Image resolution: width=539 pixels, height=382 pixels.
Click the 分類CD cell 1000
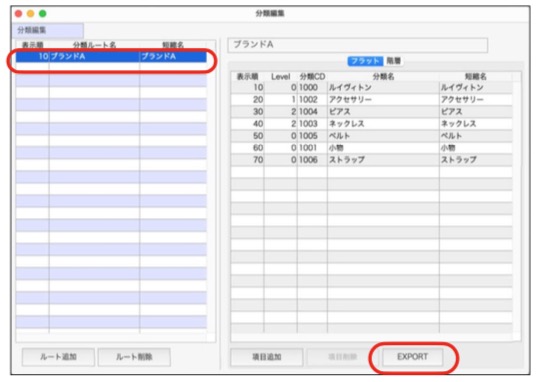point(312,87)
